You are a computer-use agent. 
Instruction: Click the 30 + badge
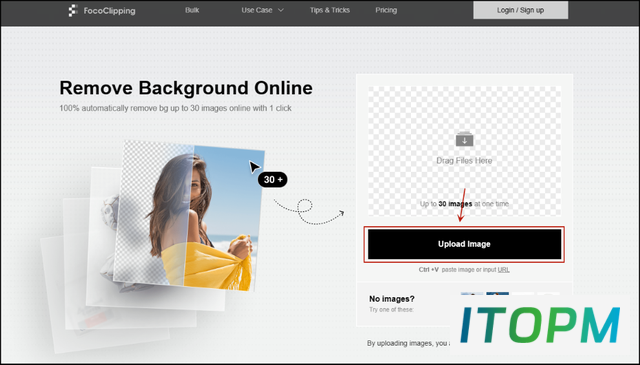click(273, 180)
